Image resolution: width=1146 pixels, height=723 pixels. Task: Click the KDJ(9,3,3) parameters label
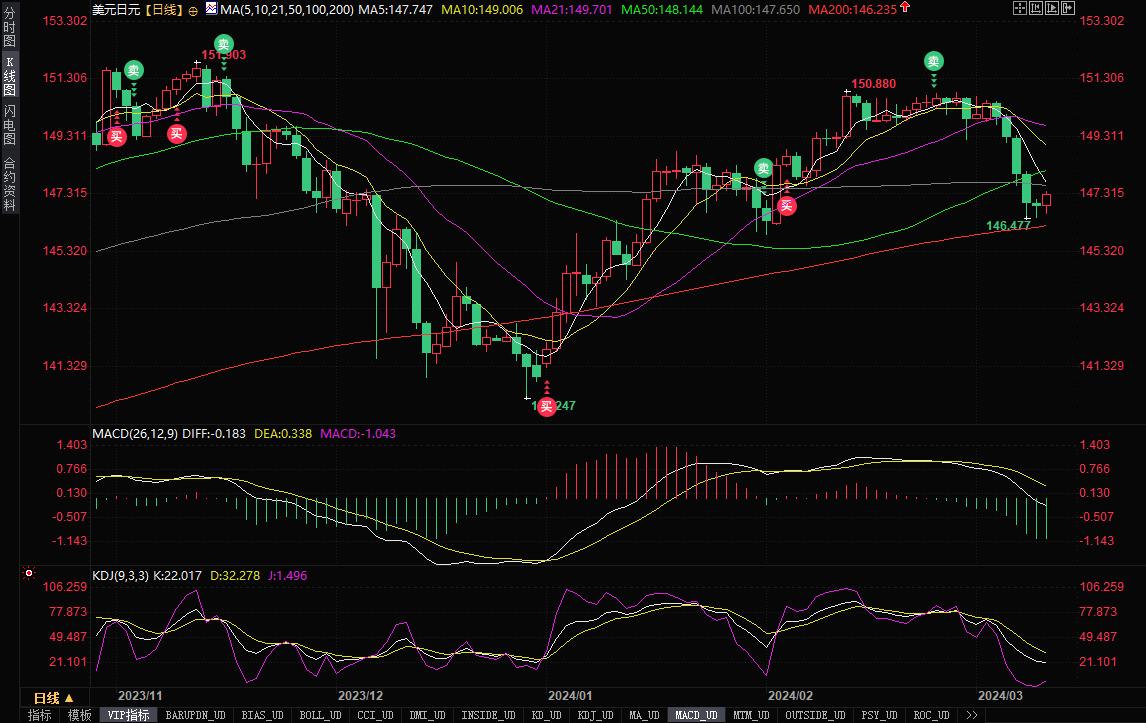[121, 575]
